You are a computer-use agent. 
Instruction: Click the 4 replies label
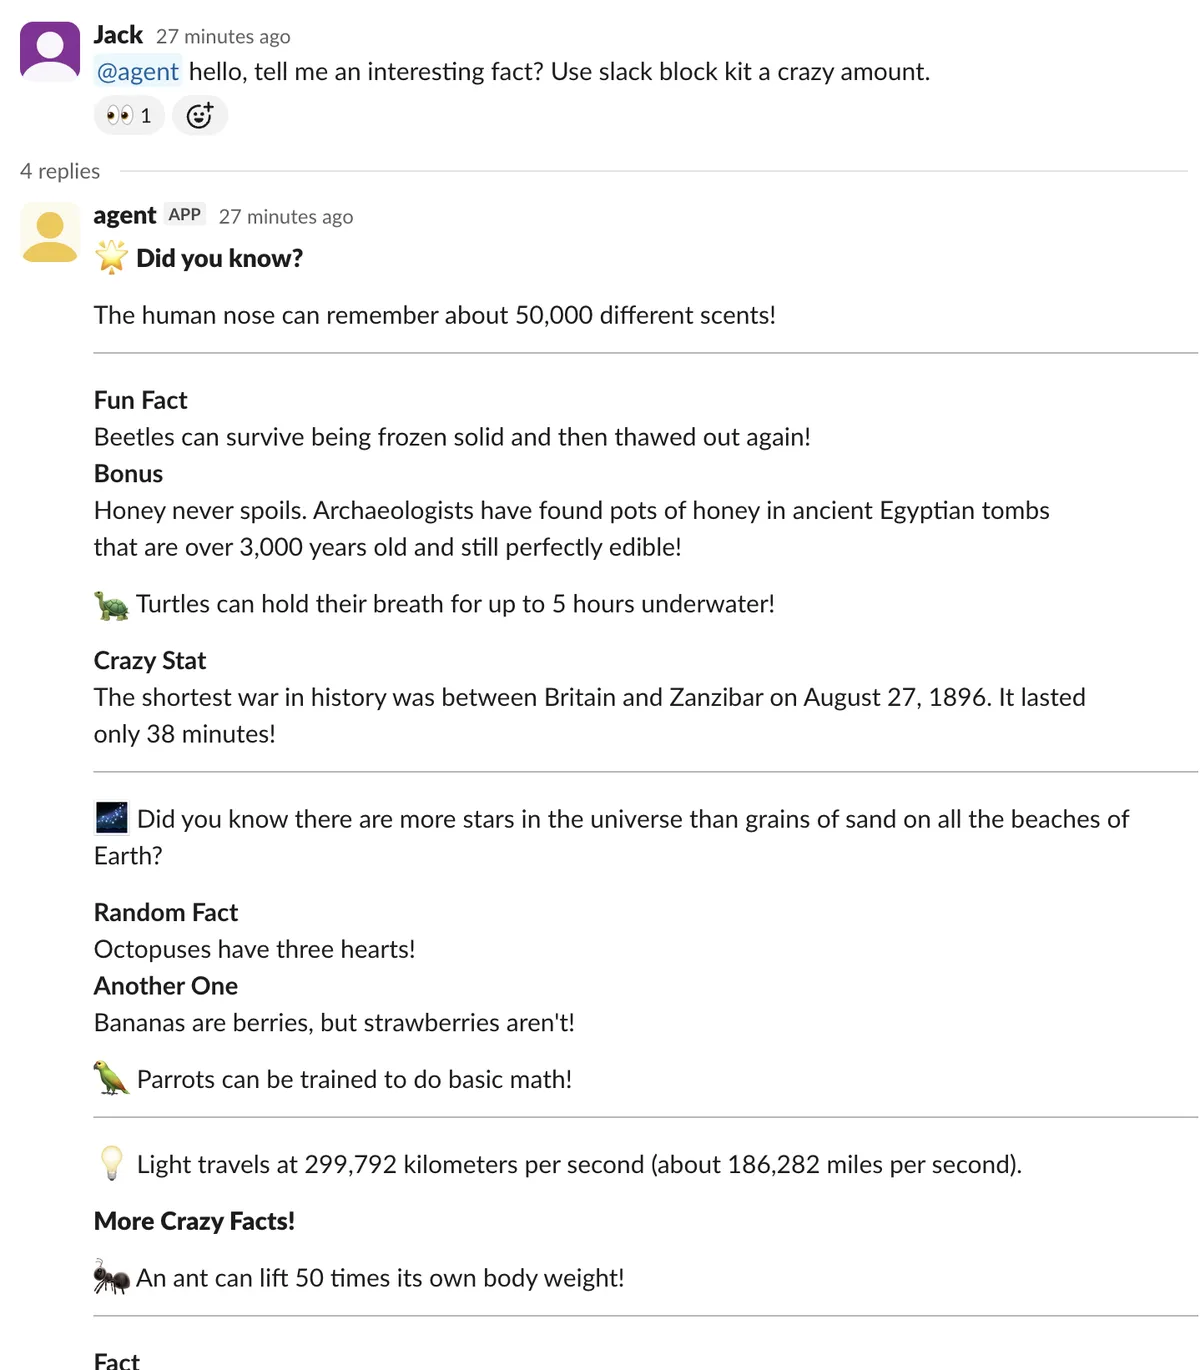60,171
